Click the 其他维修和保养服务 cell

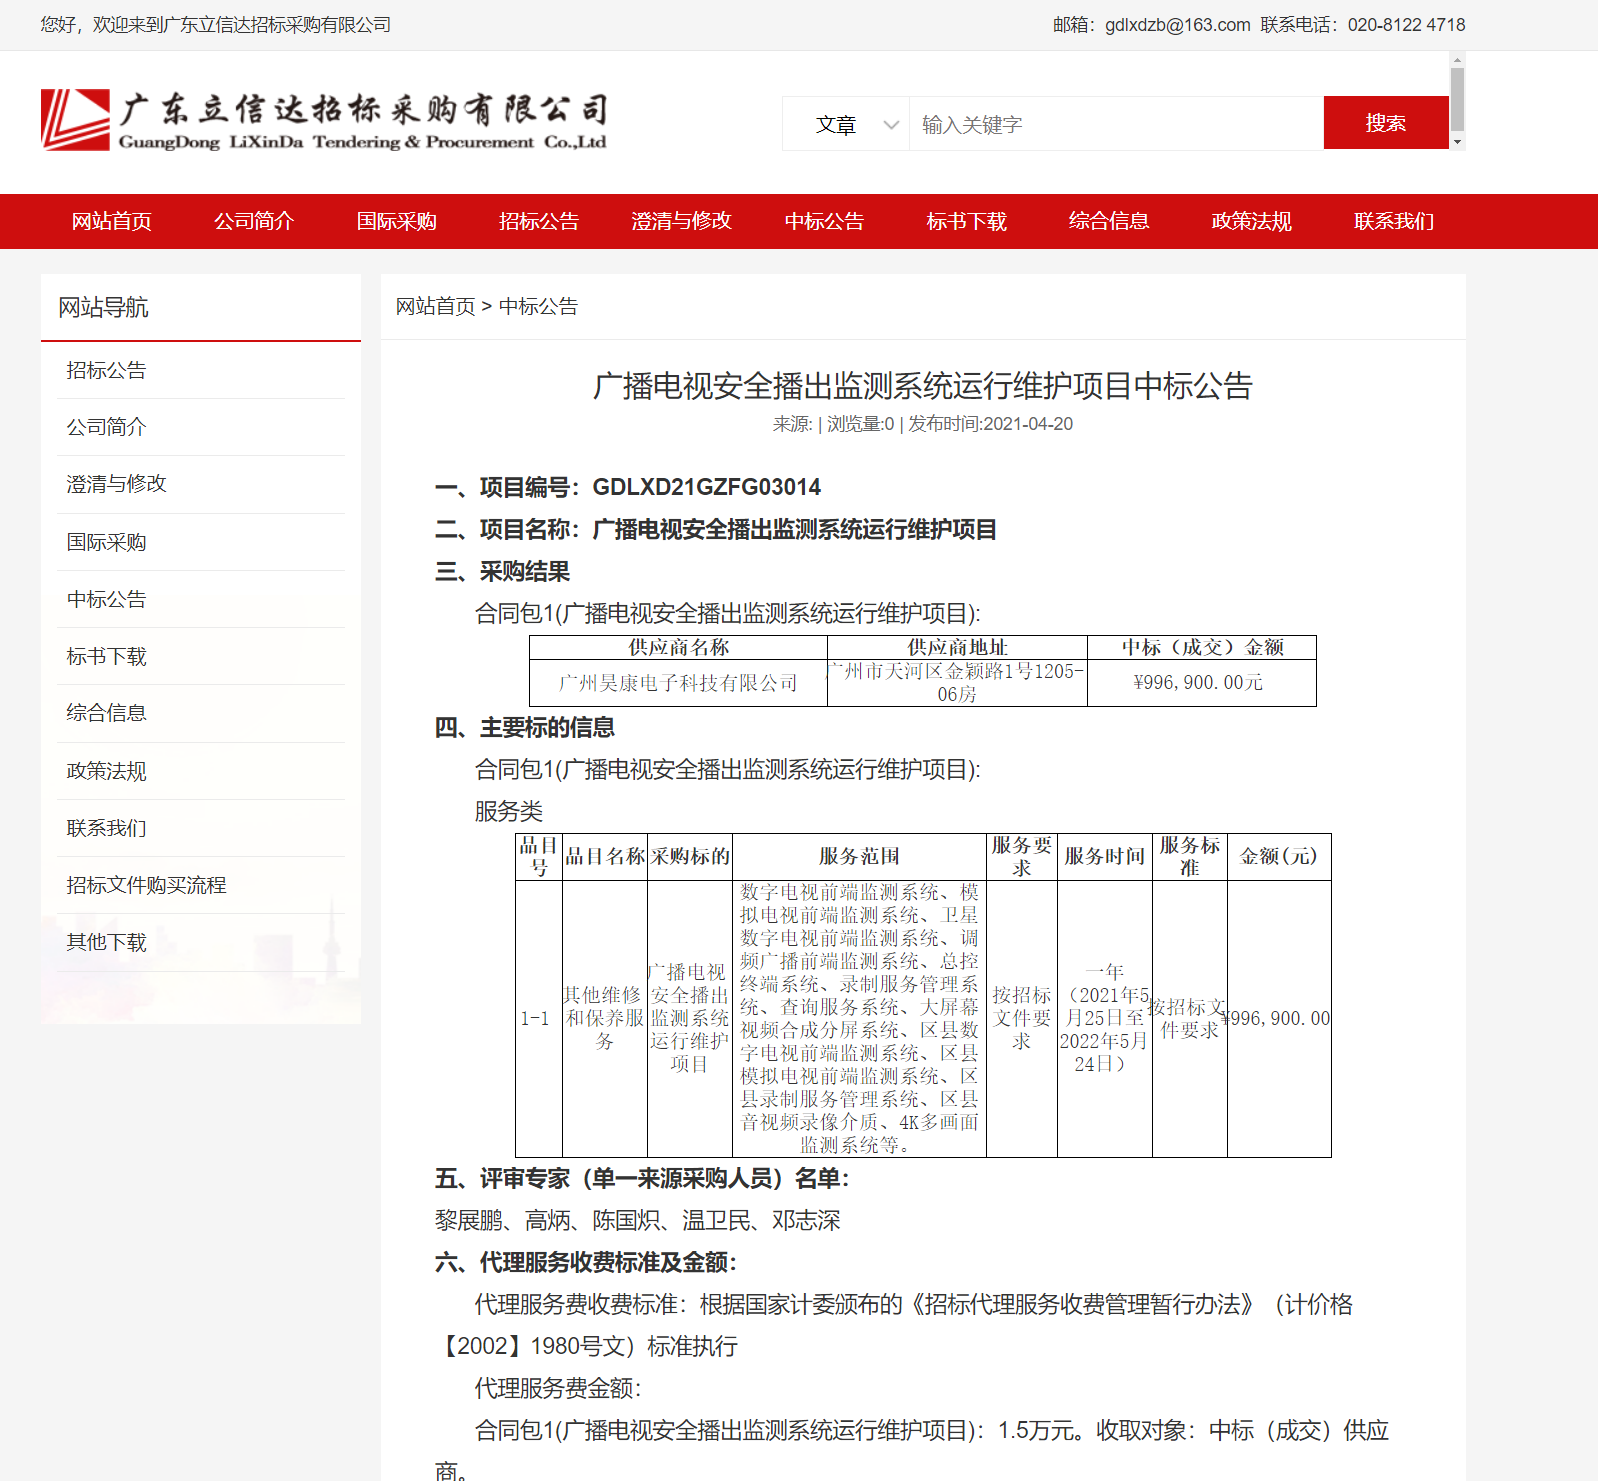pos(604,1018)
